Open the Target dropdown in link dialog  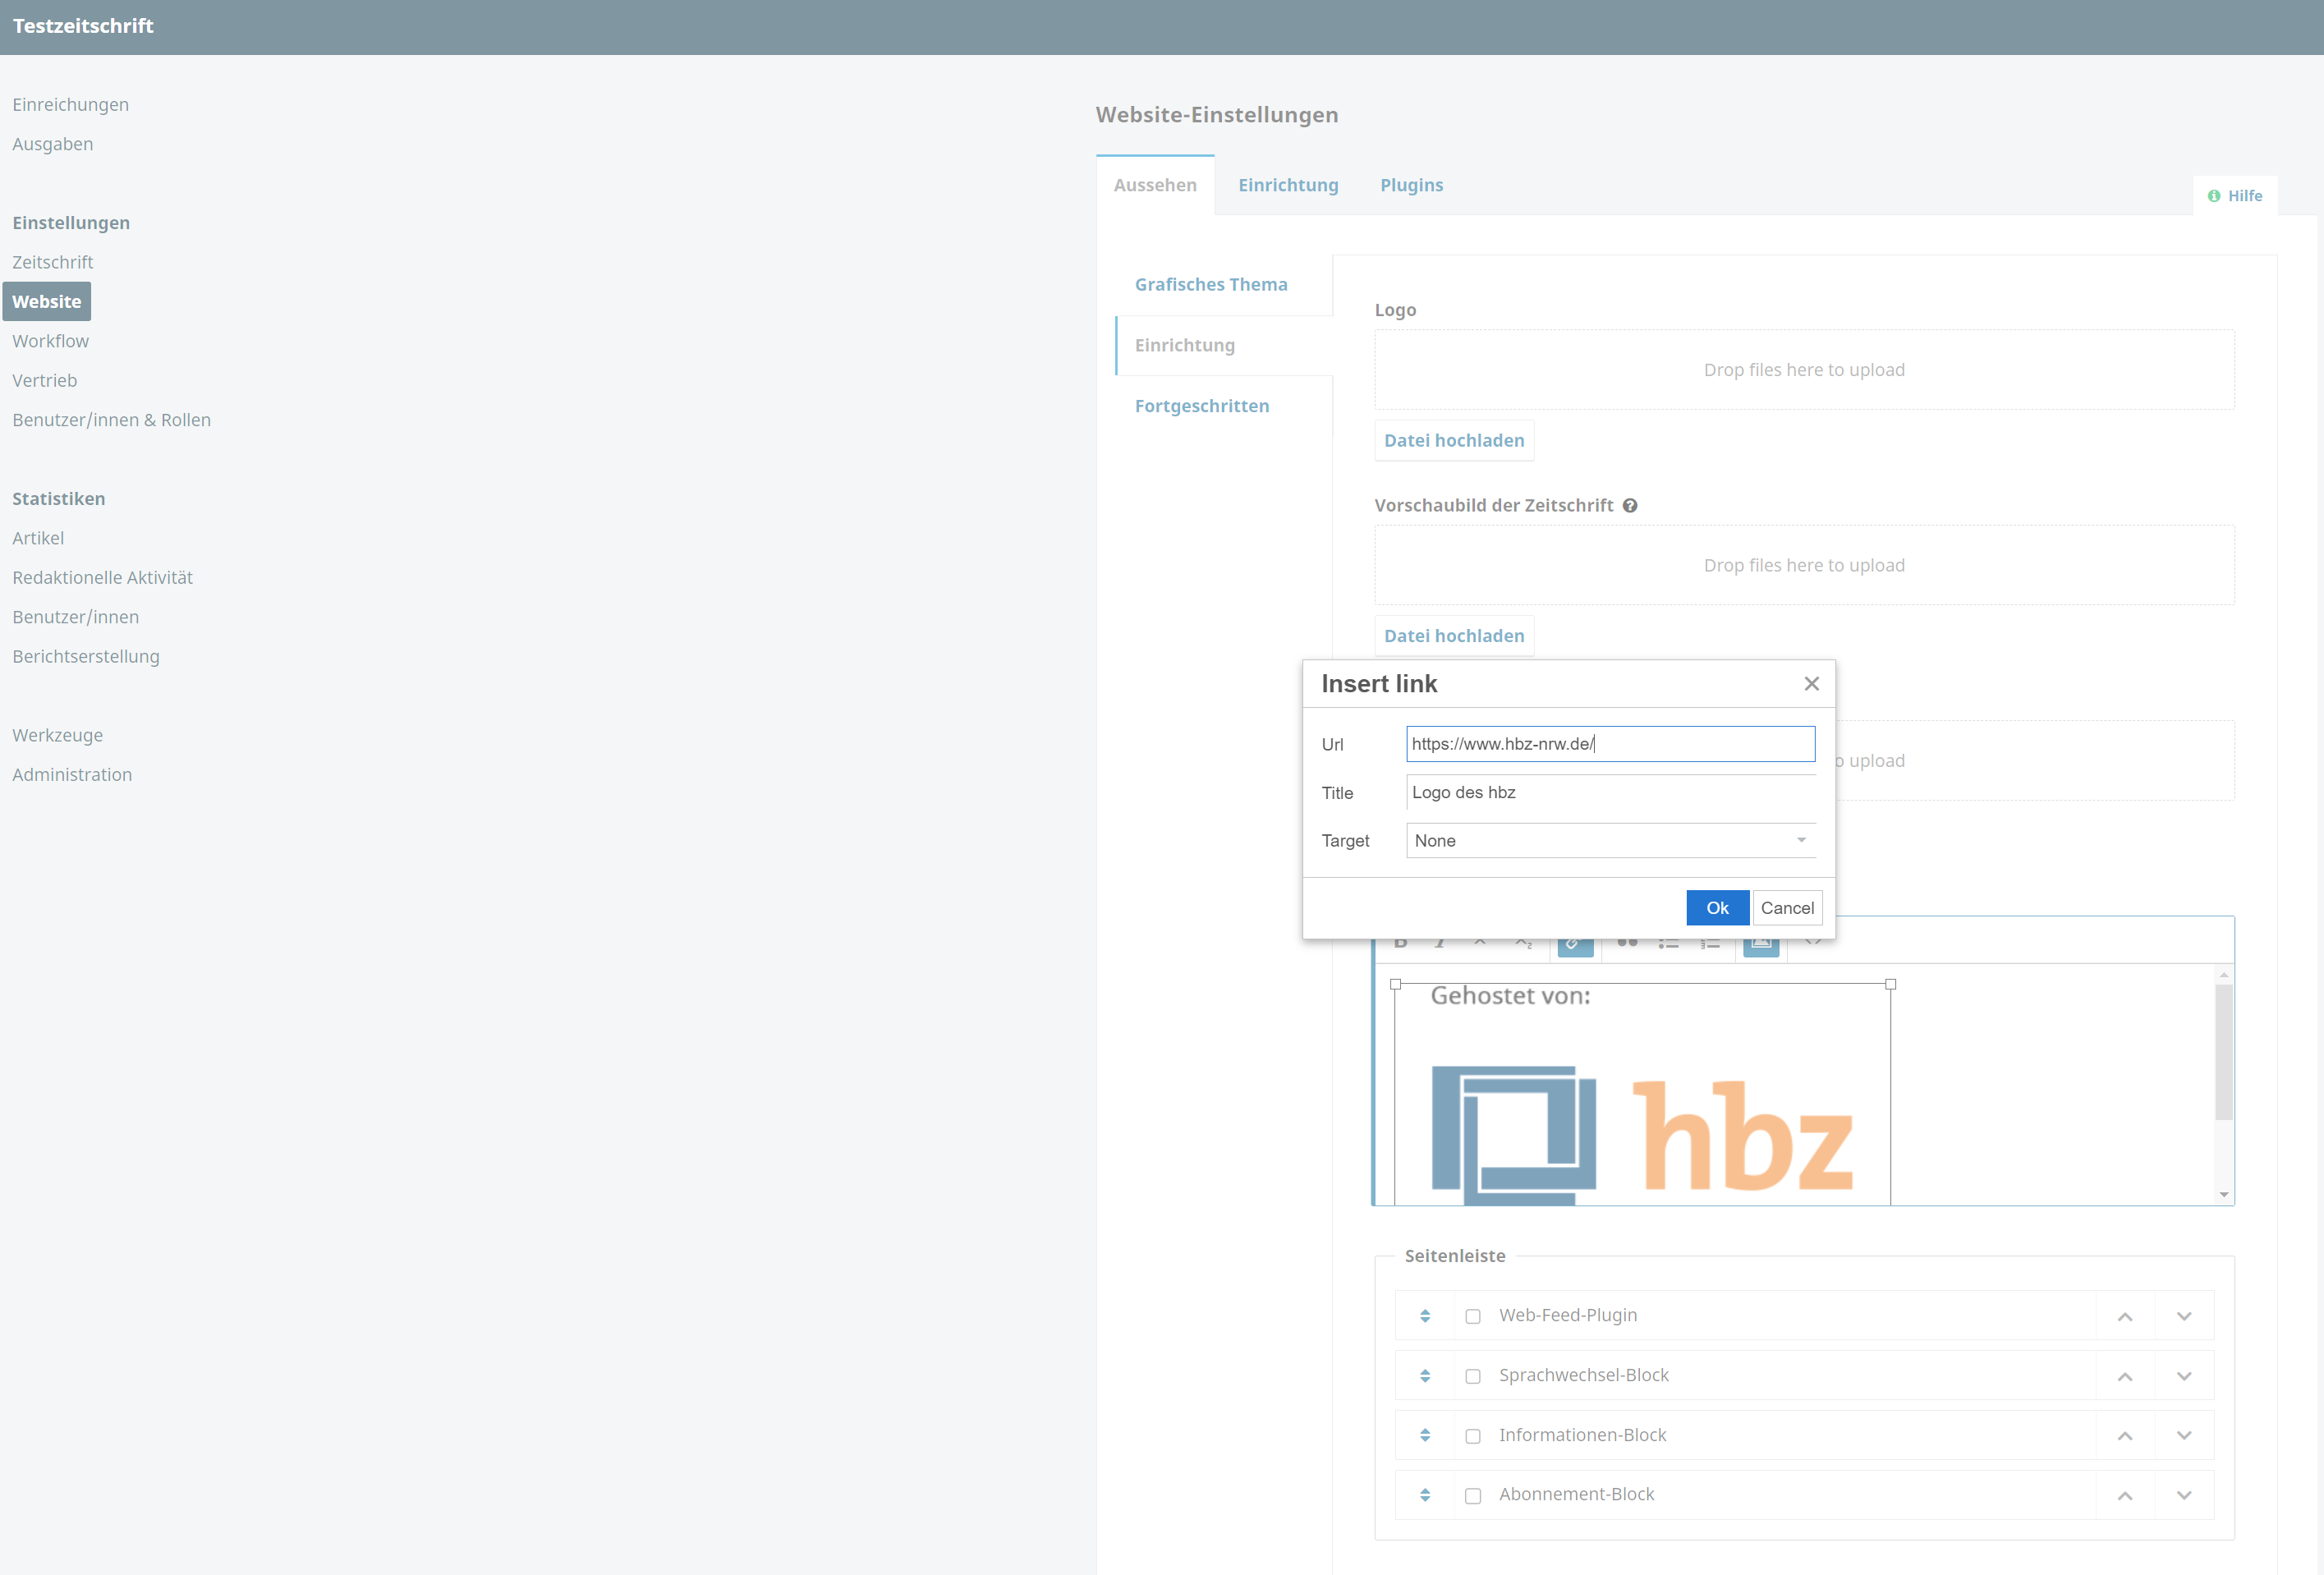pyautogui.click(x=1610, y=841)
